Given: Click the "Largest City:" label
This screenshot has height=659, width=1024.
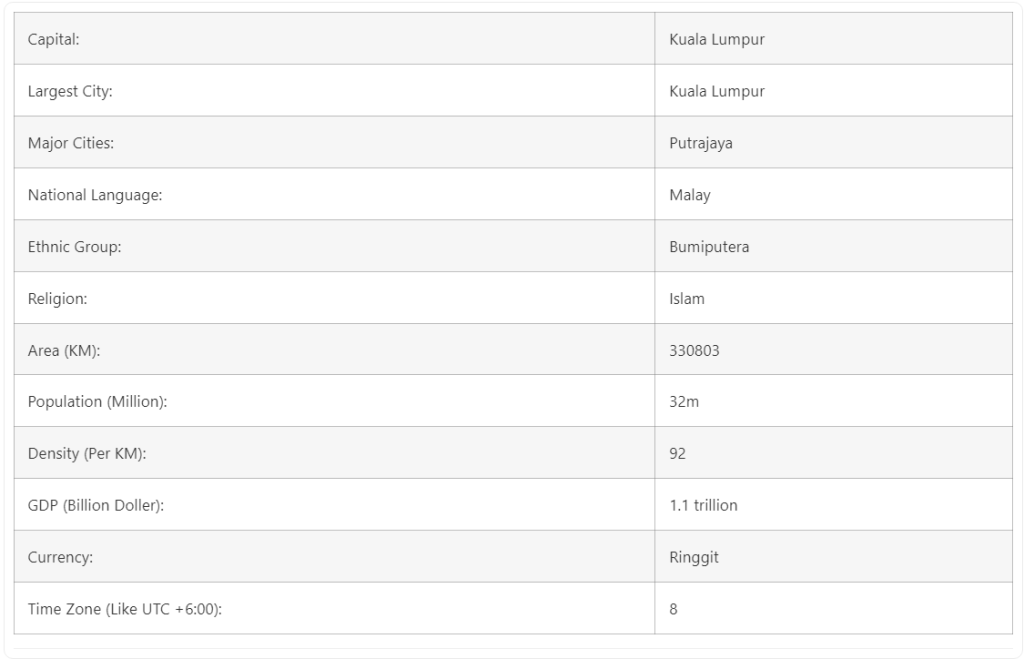Looking at the screenshot, I should (70, 91).
